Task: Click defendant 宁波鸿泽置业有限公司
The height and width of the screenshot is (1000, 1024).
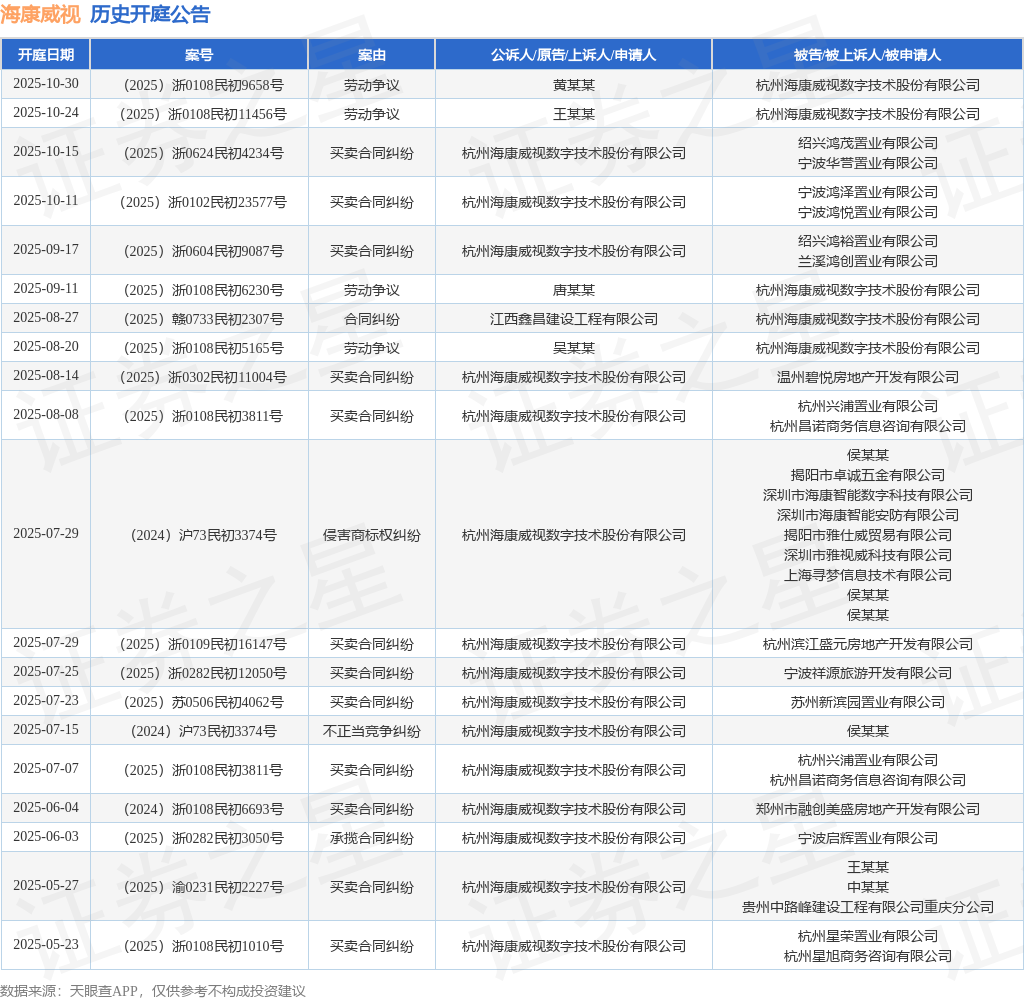Action: tap(867, 192)
